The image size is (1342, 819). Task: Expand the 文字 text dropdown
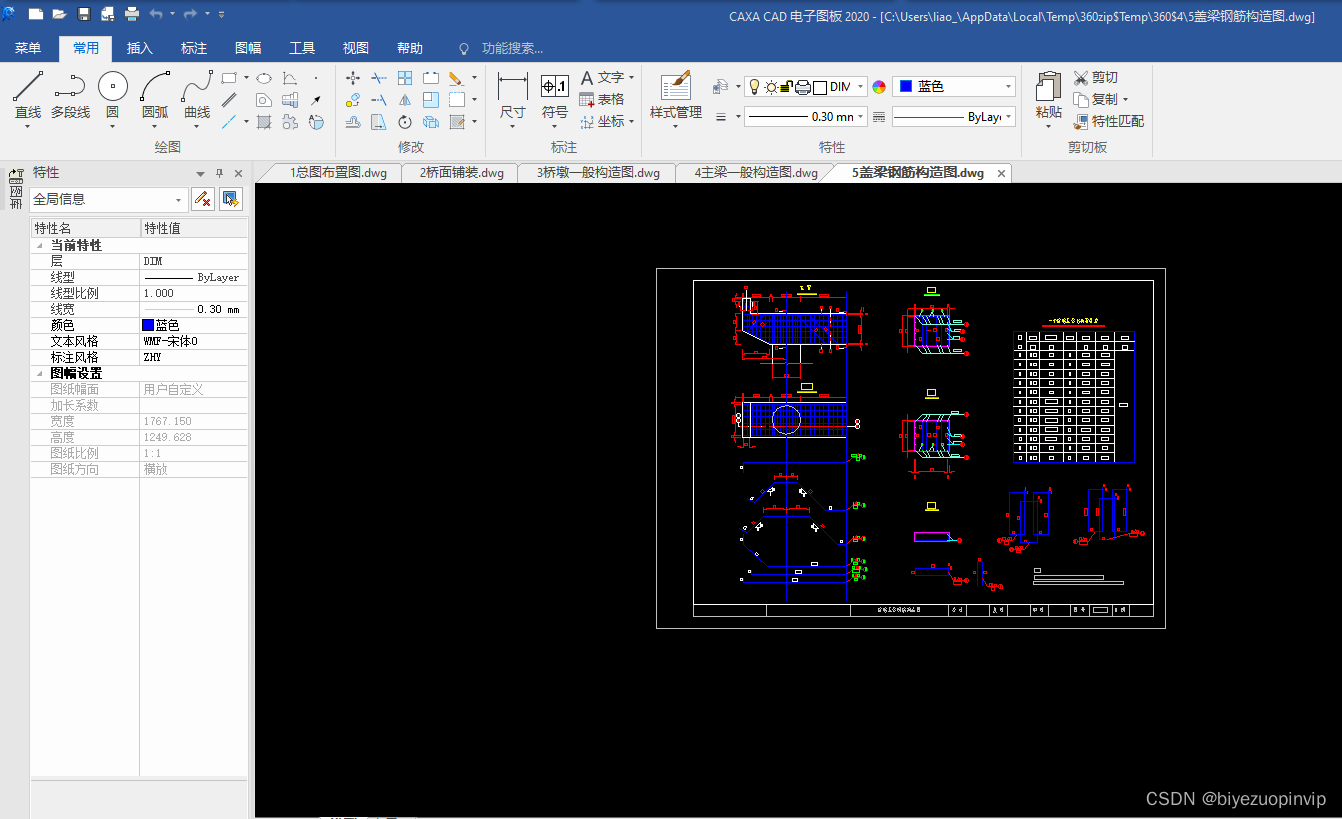tap(632, 77)
